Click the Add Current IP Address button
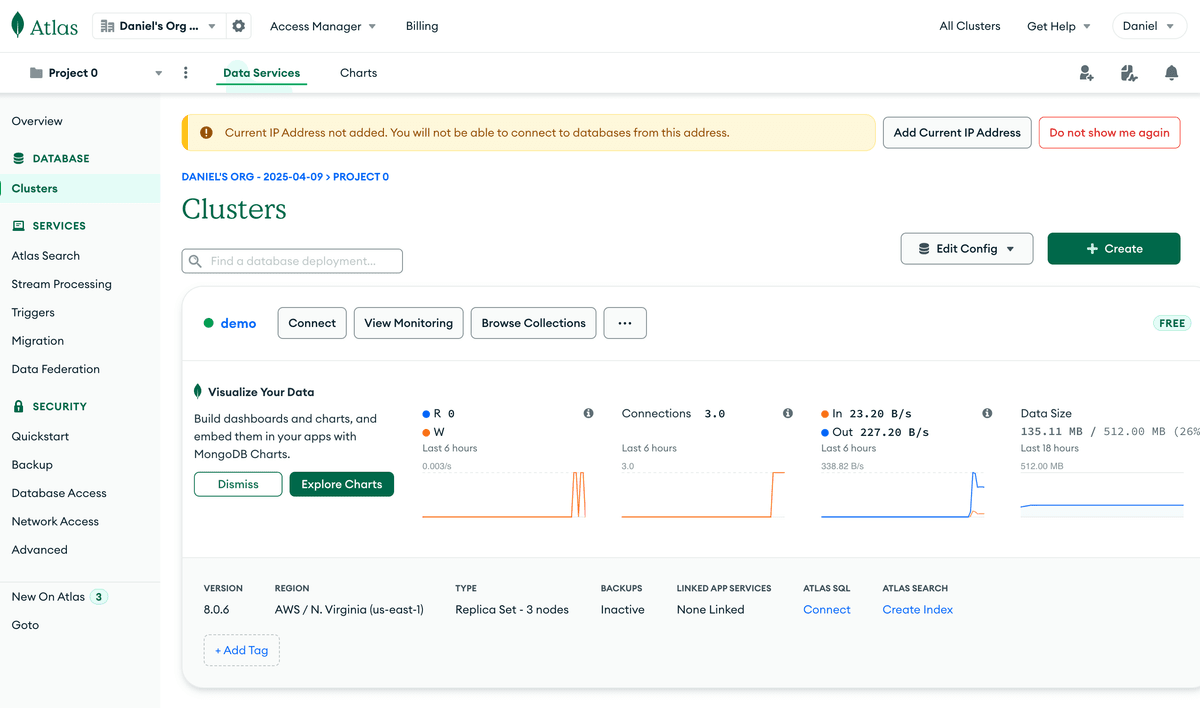1200x708 pixels. click(x=956, y=131)
